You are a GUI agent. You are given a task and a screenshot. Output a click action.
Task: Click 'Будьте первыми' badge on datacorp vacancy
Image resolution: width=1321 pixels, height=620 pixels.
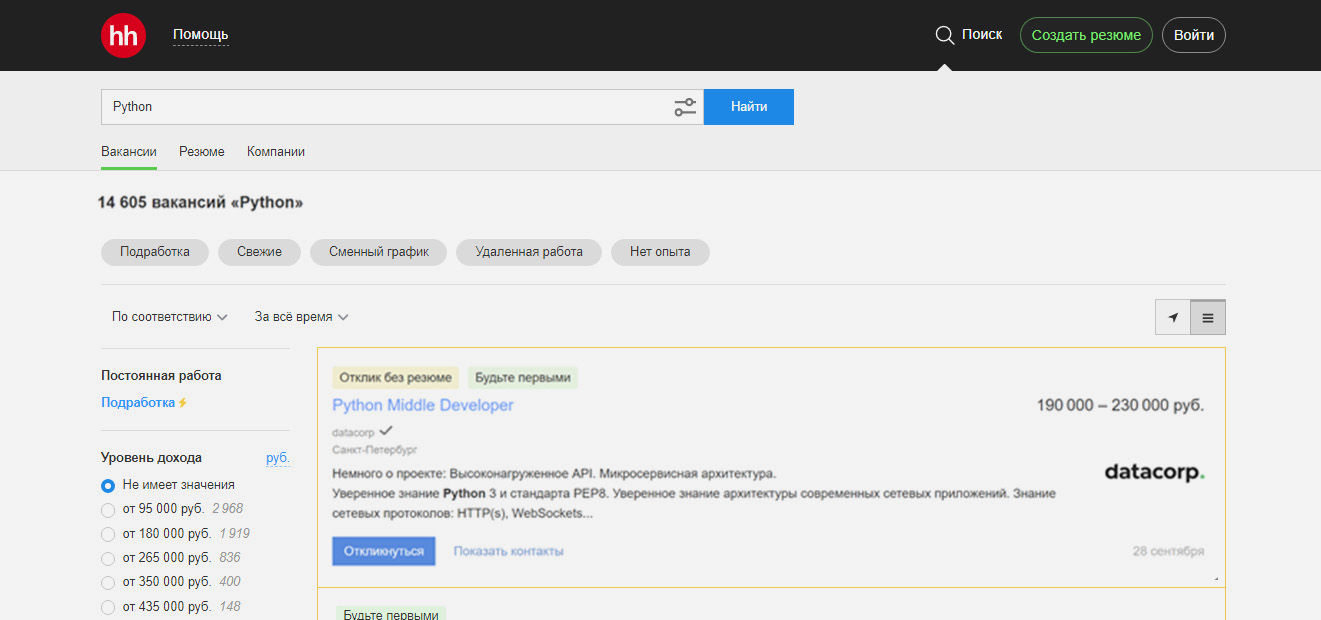(523, 378)
